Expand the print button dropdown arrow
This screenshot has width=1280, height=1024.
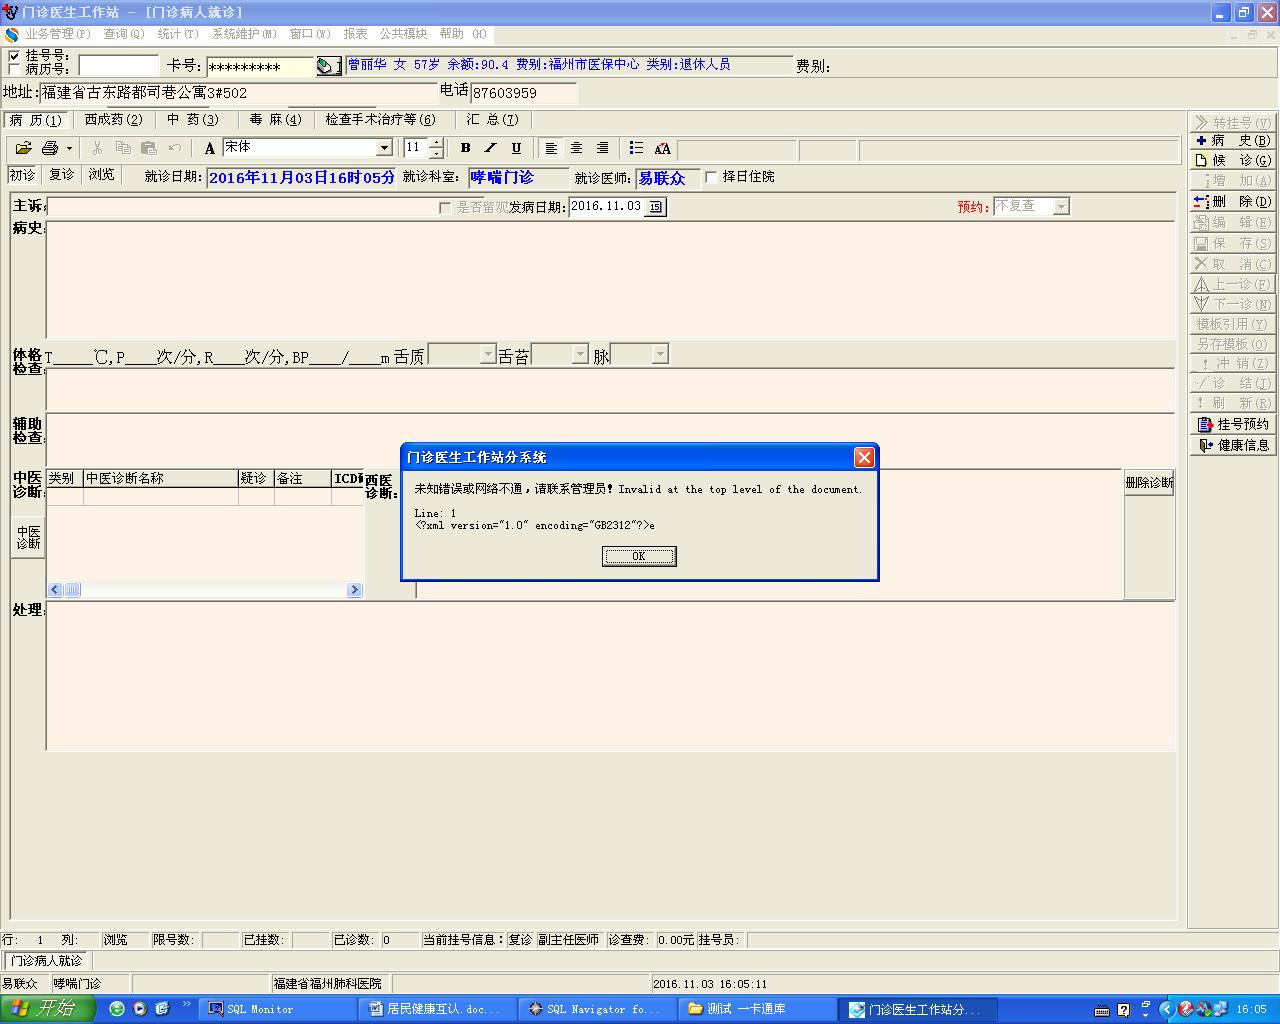[69, 148]
